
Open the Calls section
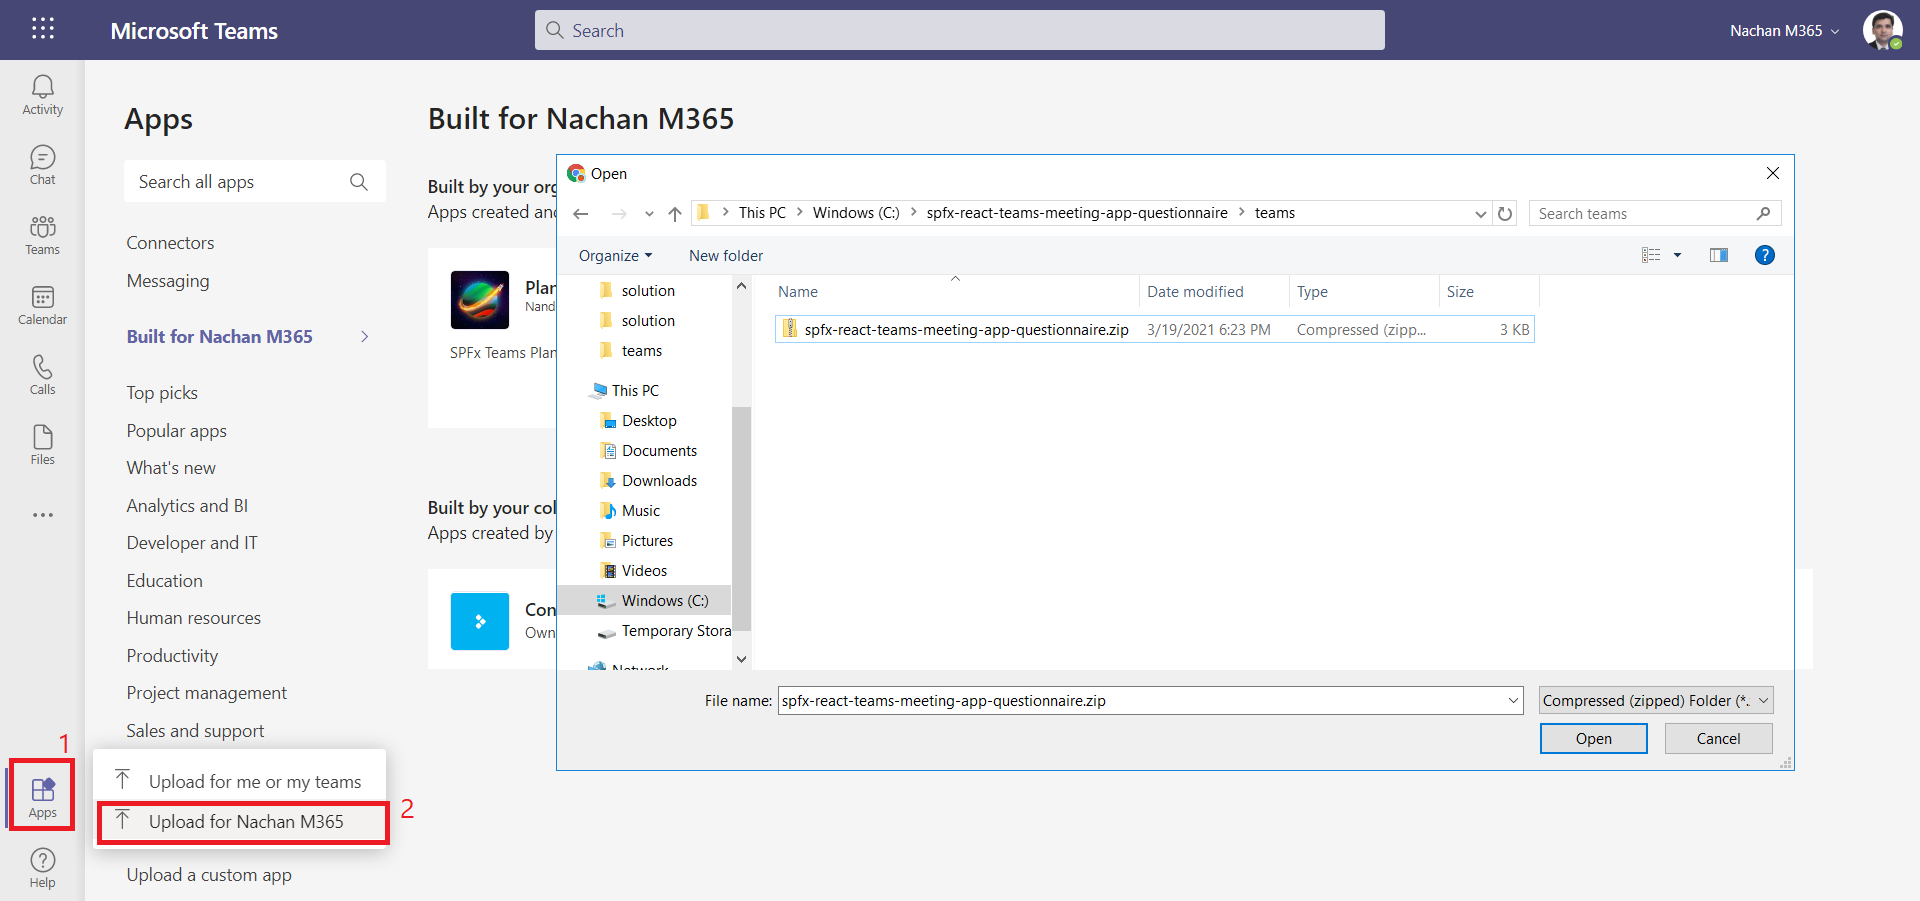pyautogui.click(x=42, y=373)
